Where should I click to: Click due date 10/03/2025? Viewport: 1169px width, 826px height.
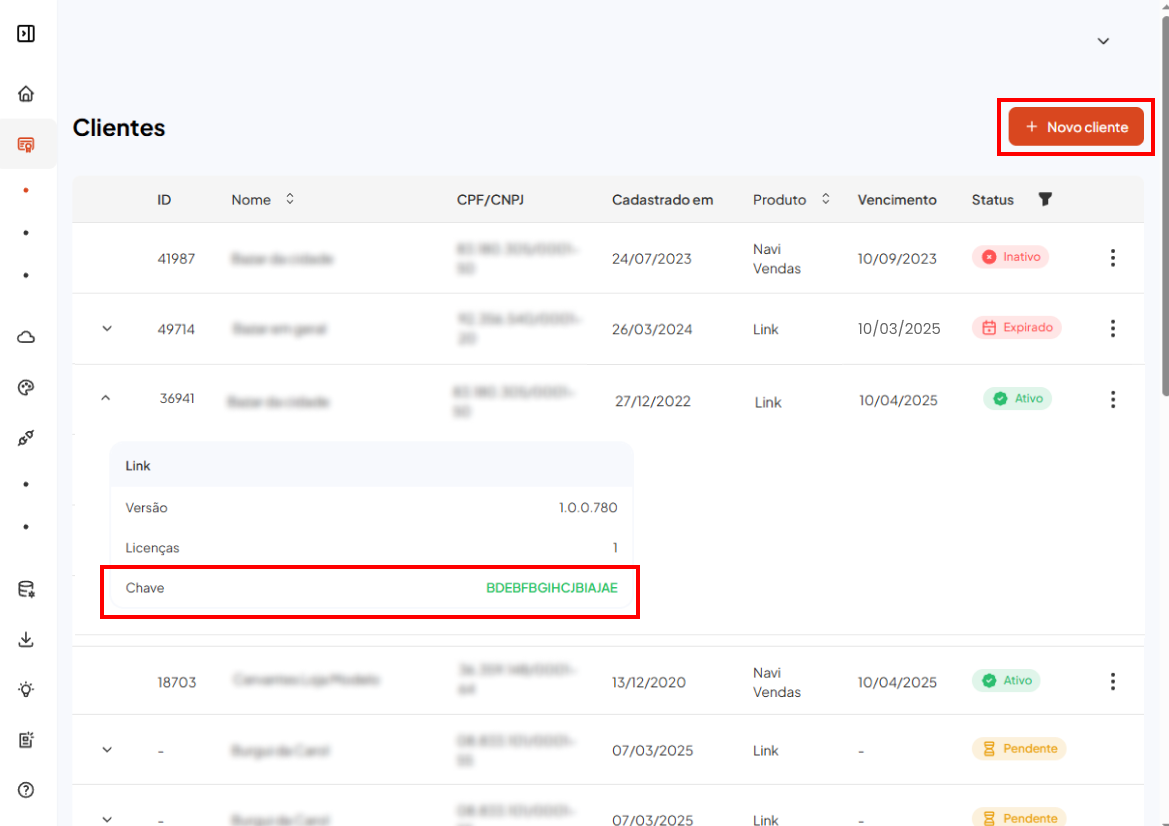898,328
